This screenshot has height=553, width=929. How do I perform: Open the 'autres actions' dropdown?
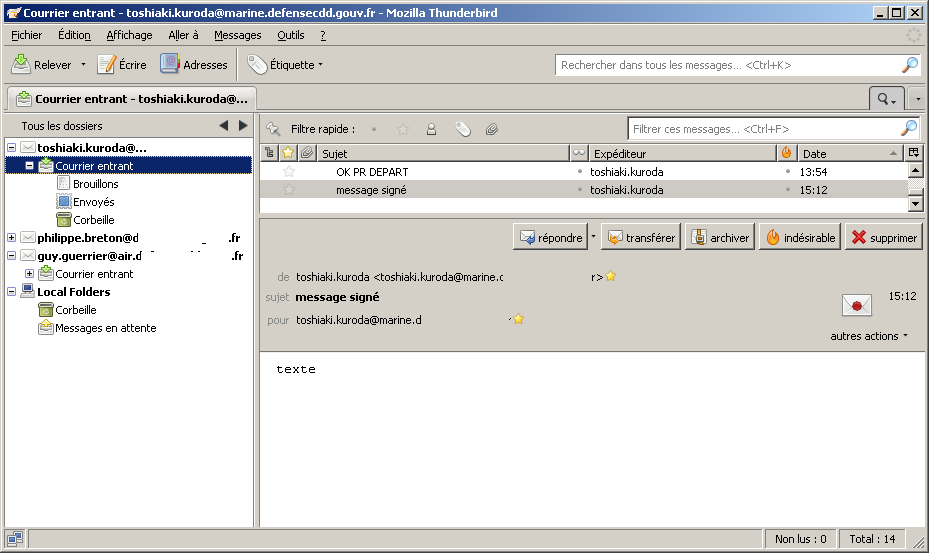tap(869, 336)
